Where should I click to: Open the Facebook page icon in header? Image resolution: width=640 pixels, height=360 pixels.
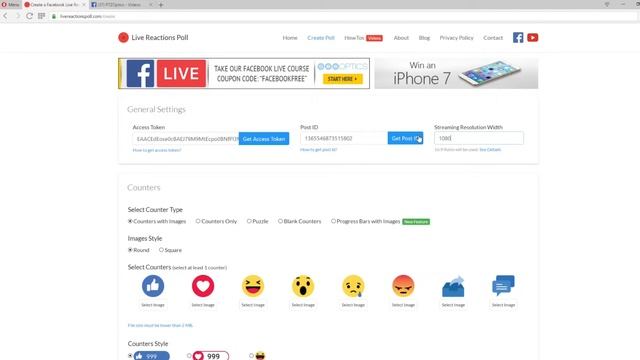click(x=518, y=38)
